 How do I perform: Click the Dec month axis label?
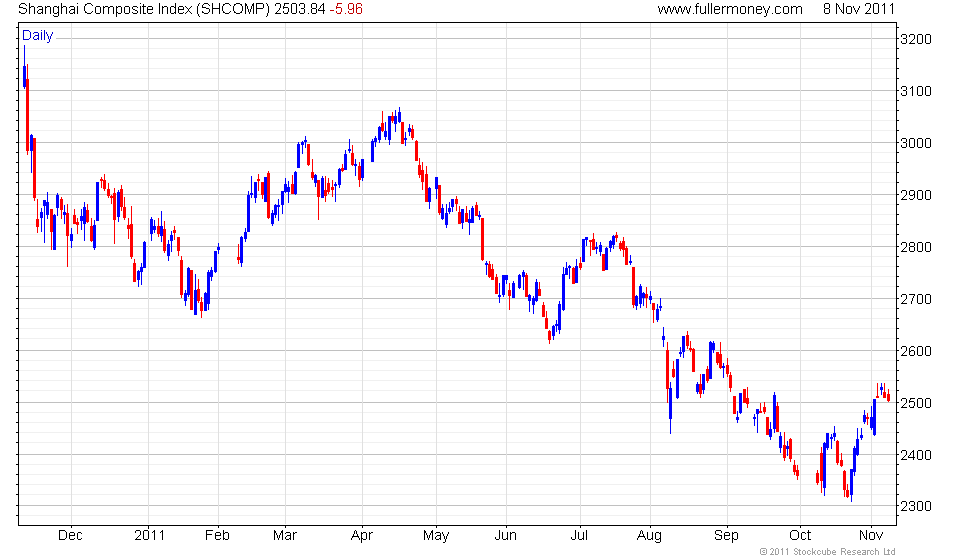[x=70, y=536]
